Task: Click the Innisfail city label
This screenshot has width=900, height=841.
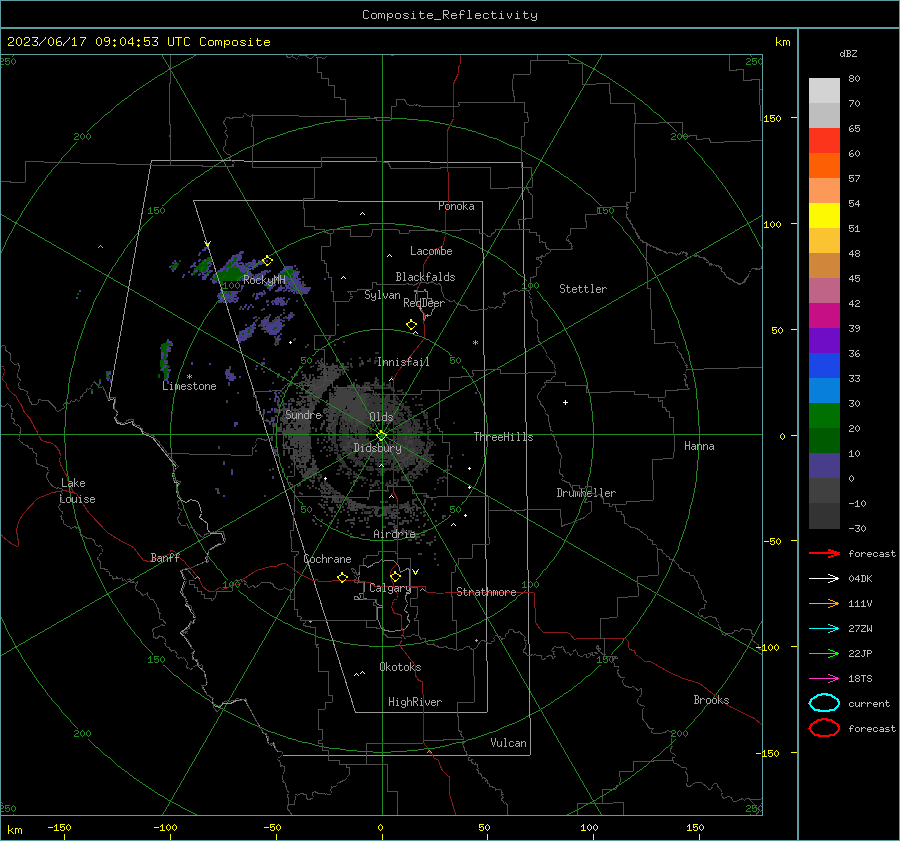Action: coord(403,362)
